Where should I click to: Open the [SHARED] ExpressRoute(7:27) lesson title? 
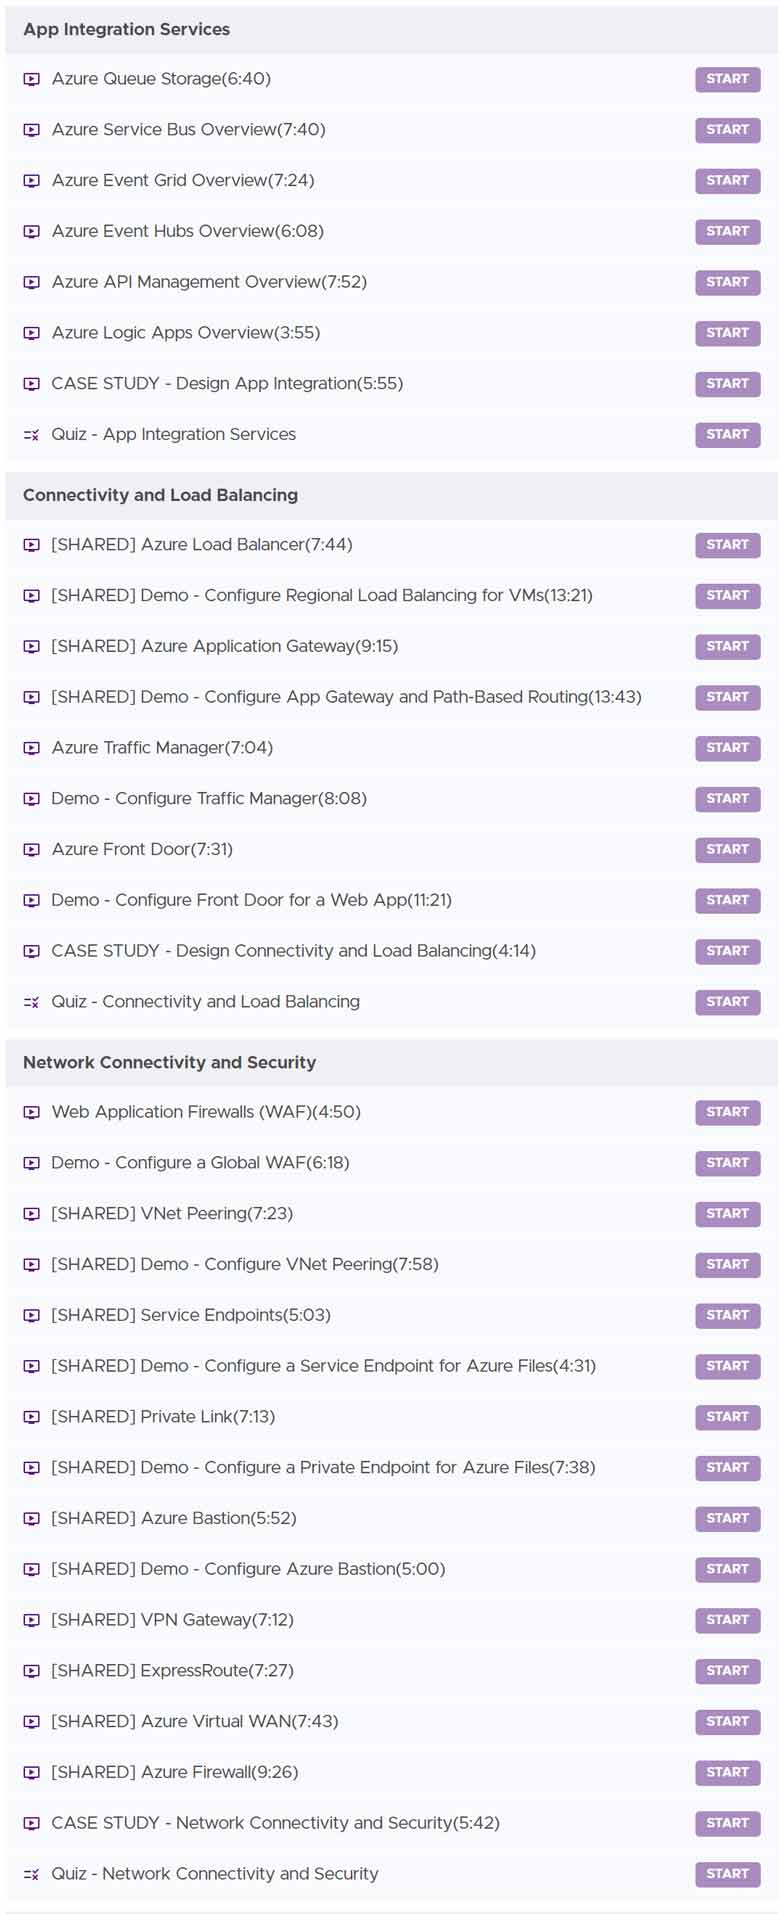click(x=173, y=1670)
